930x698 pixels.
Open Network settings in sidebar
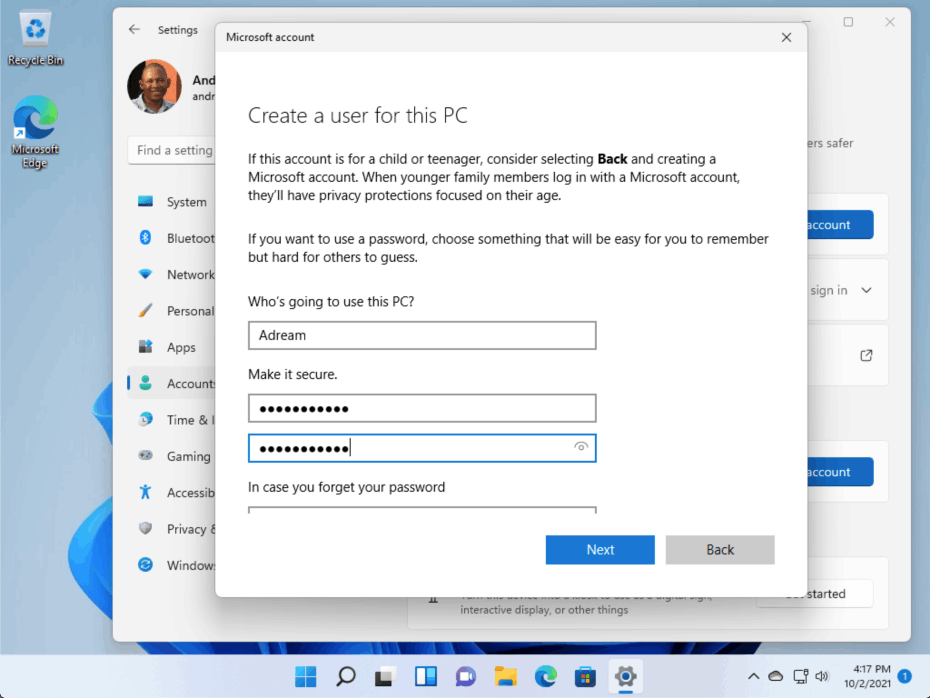point(172,275)
